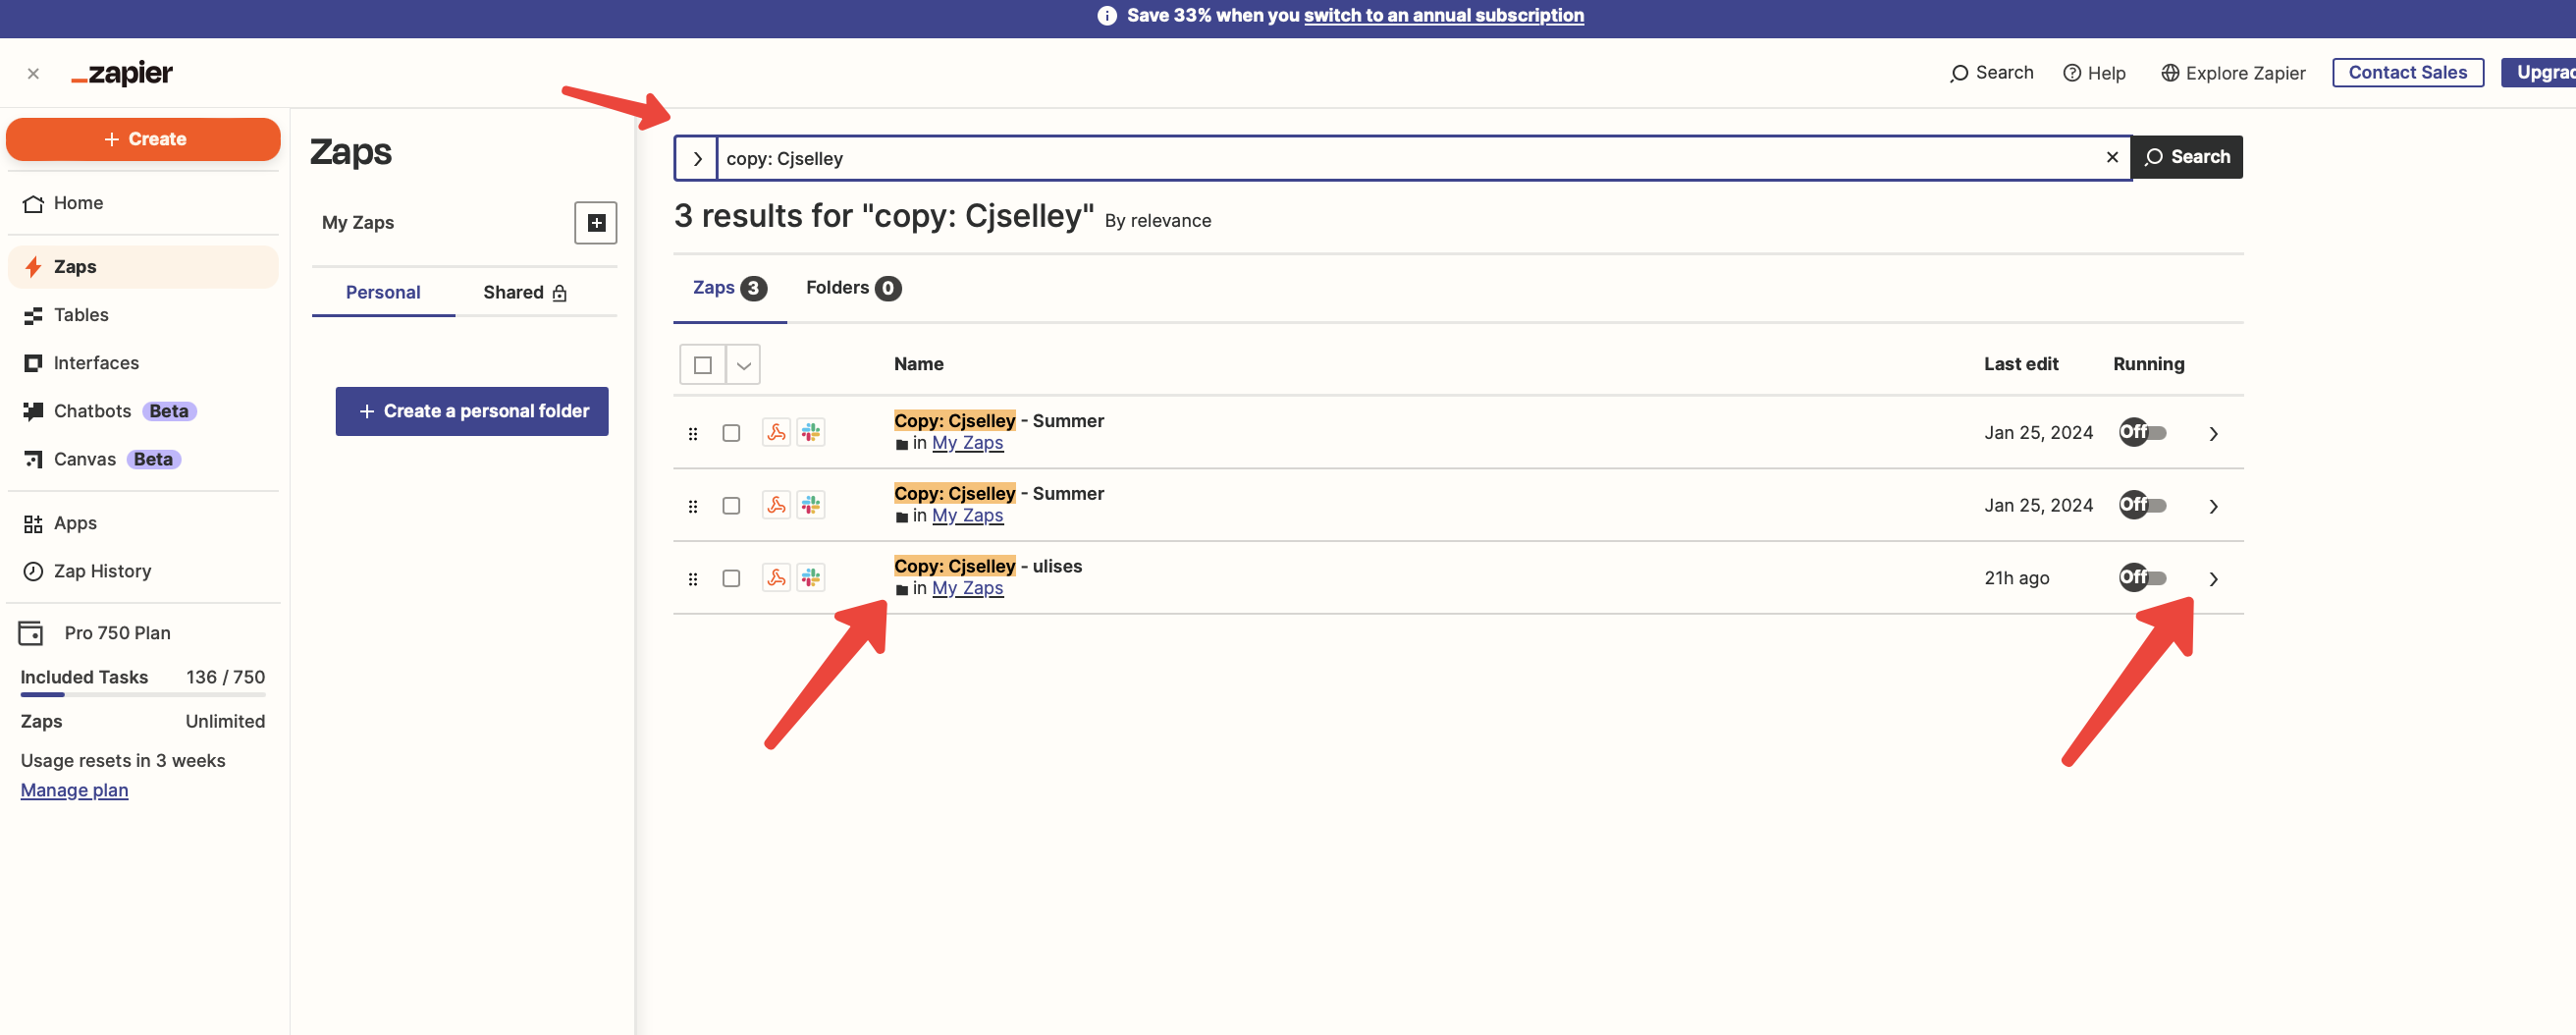Click the included tasks usage progress bar
2576x1035 pixels.
143,694
